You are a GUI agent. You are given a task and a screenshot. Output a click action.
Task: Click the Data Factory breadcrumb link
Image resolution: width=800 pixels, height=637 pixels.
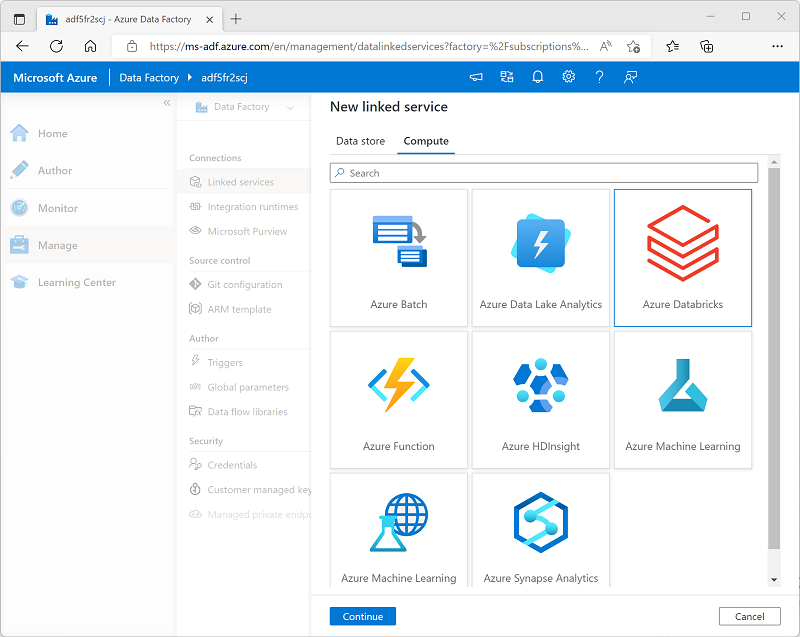point(149,78)
